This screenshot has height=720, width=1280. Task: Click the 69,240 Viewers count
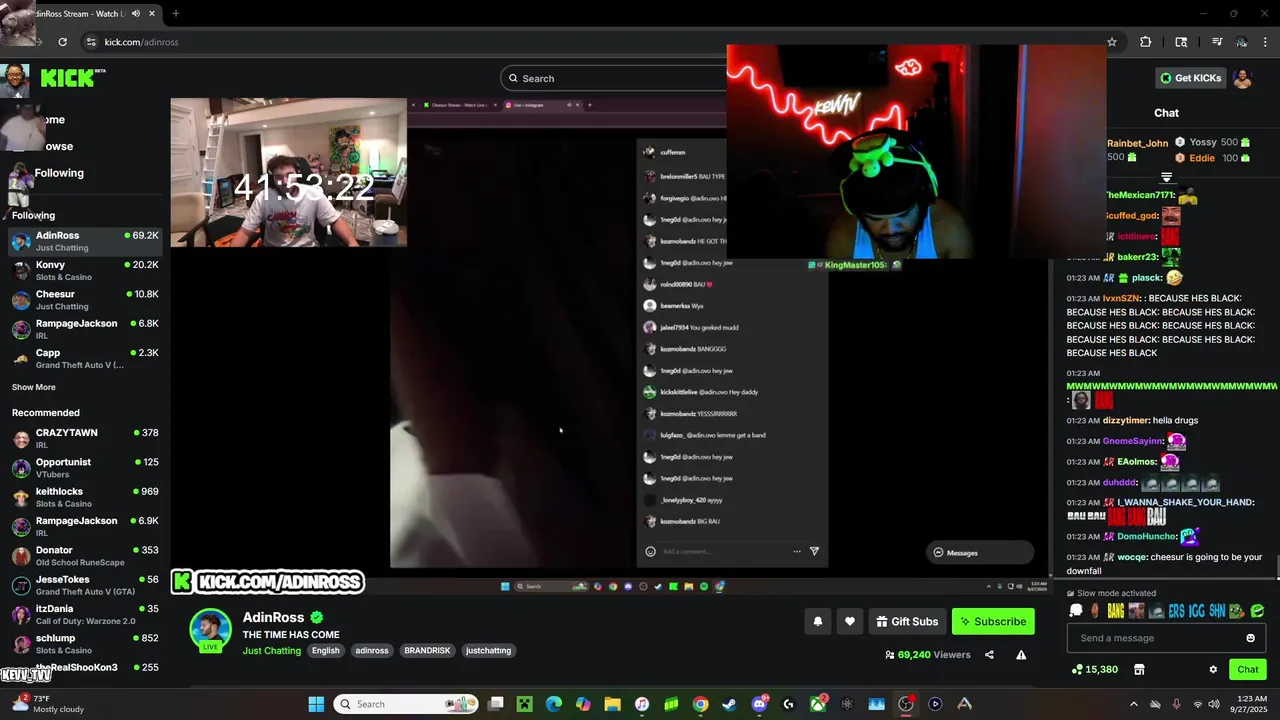pyautogui.click(x=927, y=655)
